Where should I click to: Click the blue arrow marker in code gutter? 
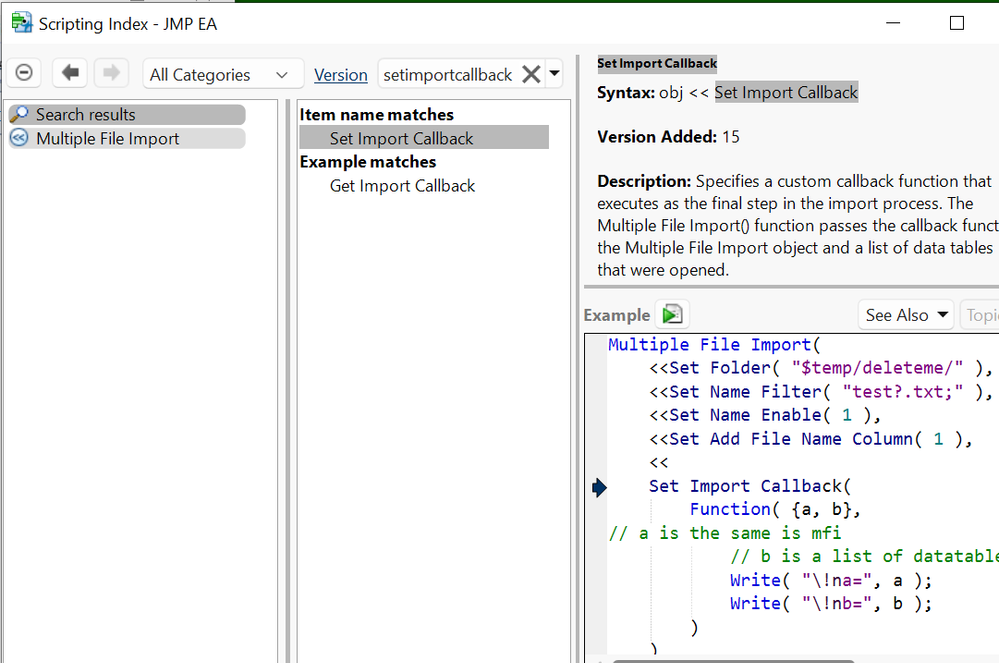[x=599, y=487]
